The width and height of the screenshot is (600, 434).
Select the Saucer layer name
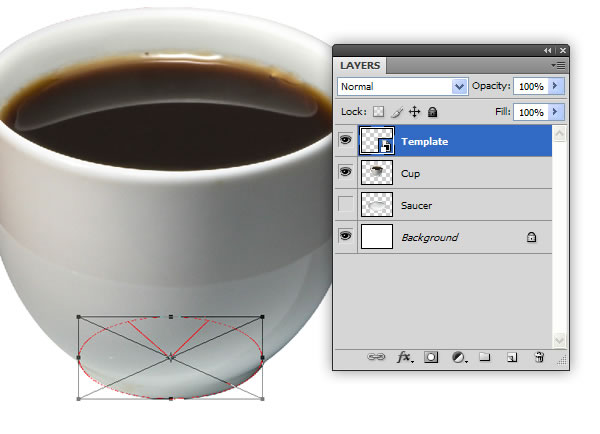(416, 206)
